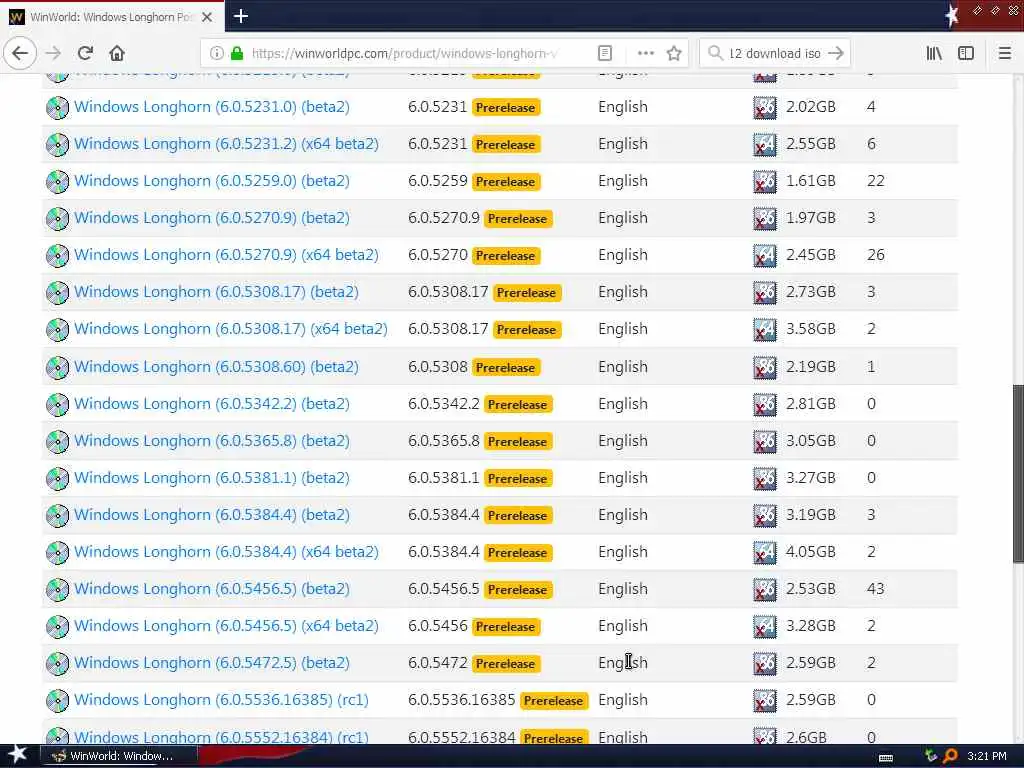Reload the current page
The image size is (1024, 768).
point(85,54)
